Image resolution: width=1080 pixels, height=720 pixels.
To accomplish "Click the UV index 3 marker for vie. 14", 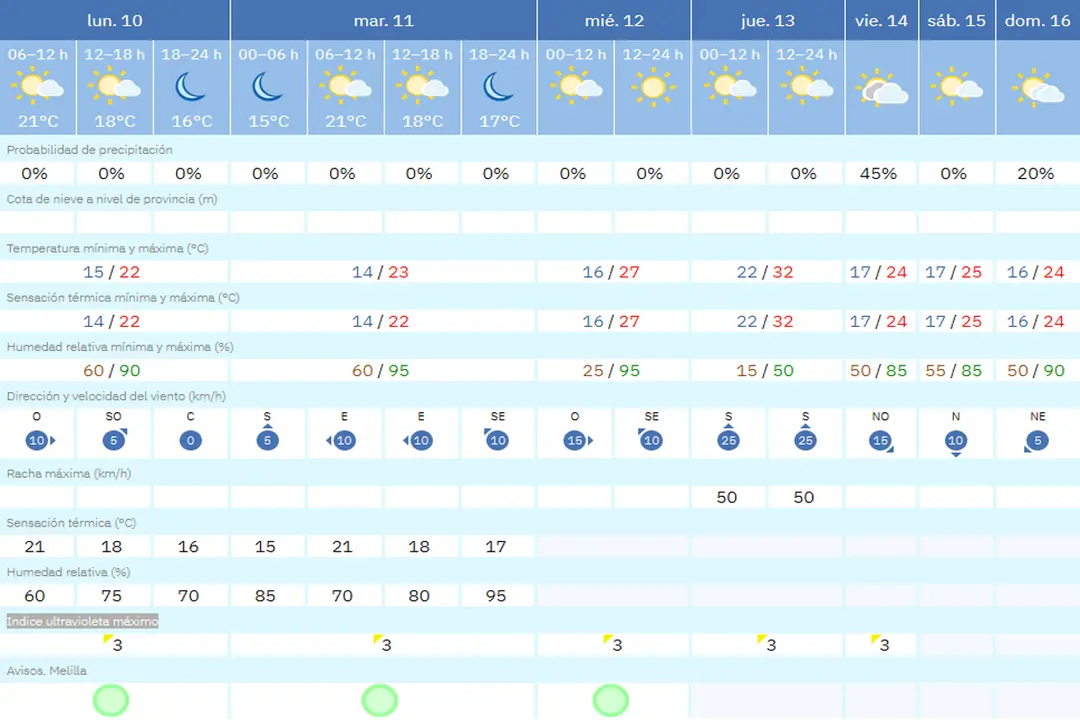I will point(880,644).
